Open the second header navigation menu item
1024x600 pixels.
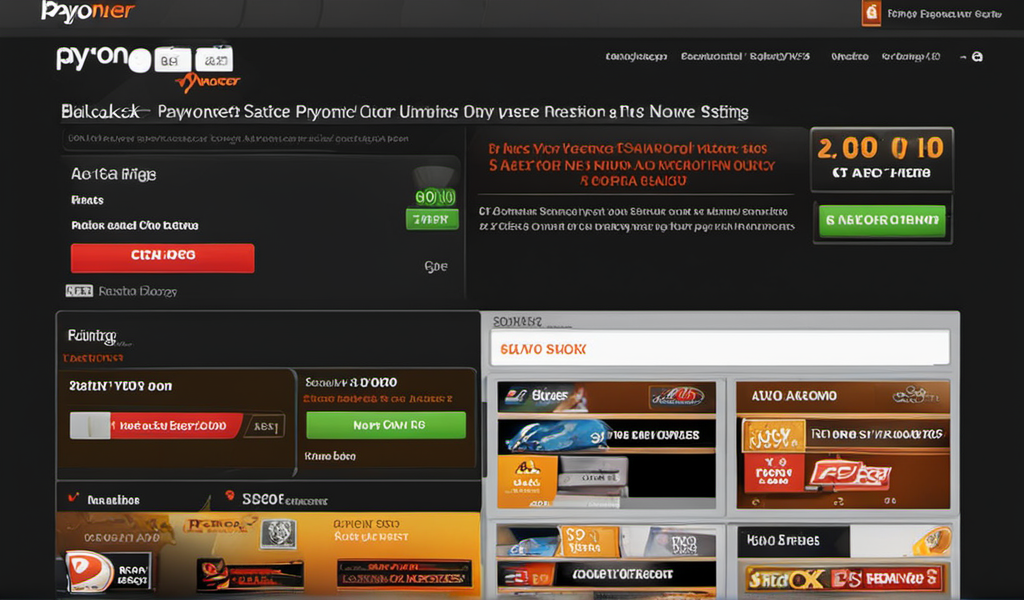tap(744, 57)
